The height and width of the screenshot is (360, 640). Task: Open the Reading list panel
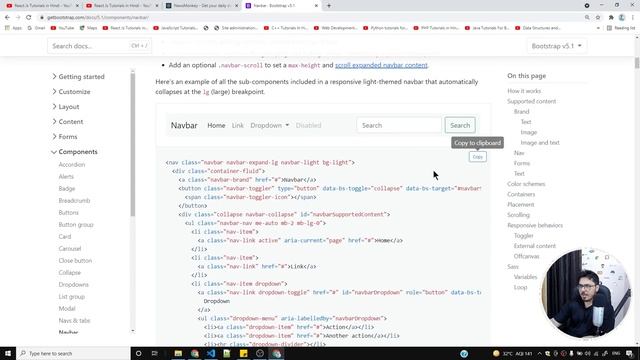coord(621,28)
